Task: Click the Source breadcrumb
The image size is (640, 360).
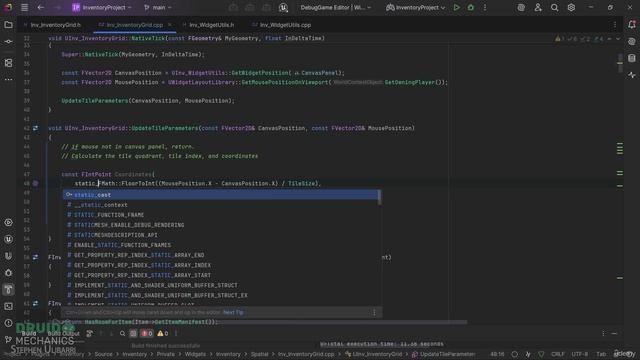Action: click(103, 354)
